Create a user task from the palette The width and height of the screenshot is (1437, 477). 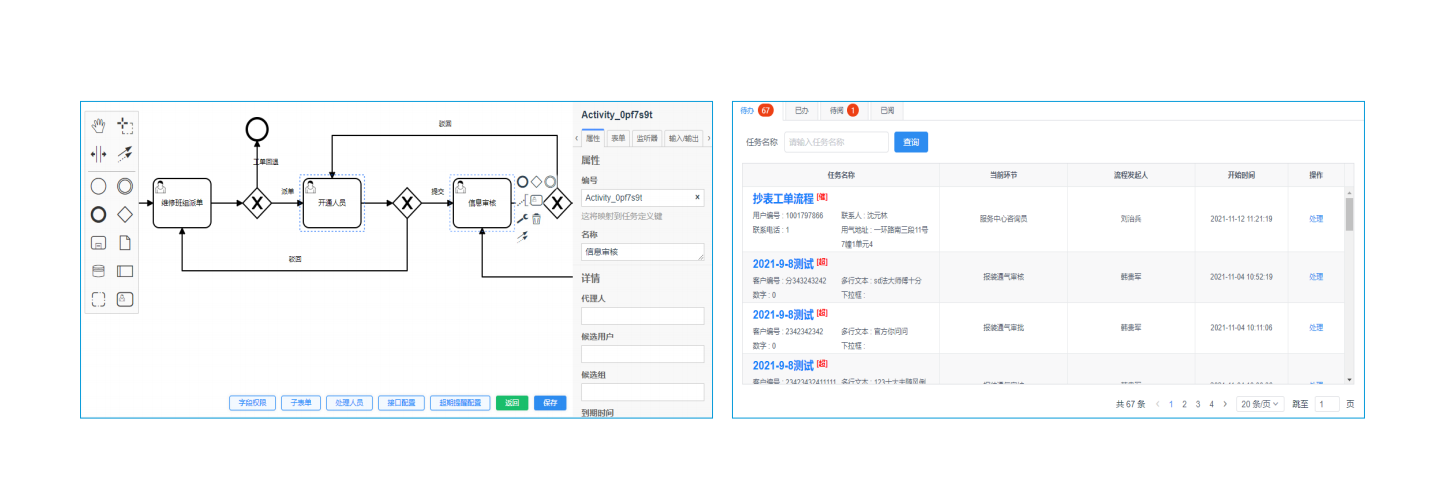(x=125, y=298)
